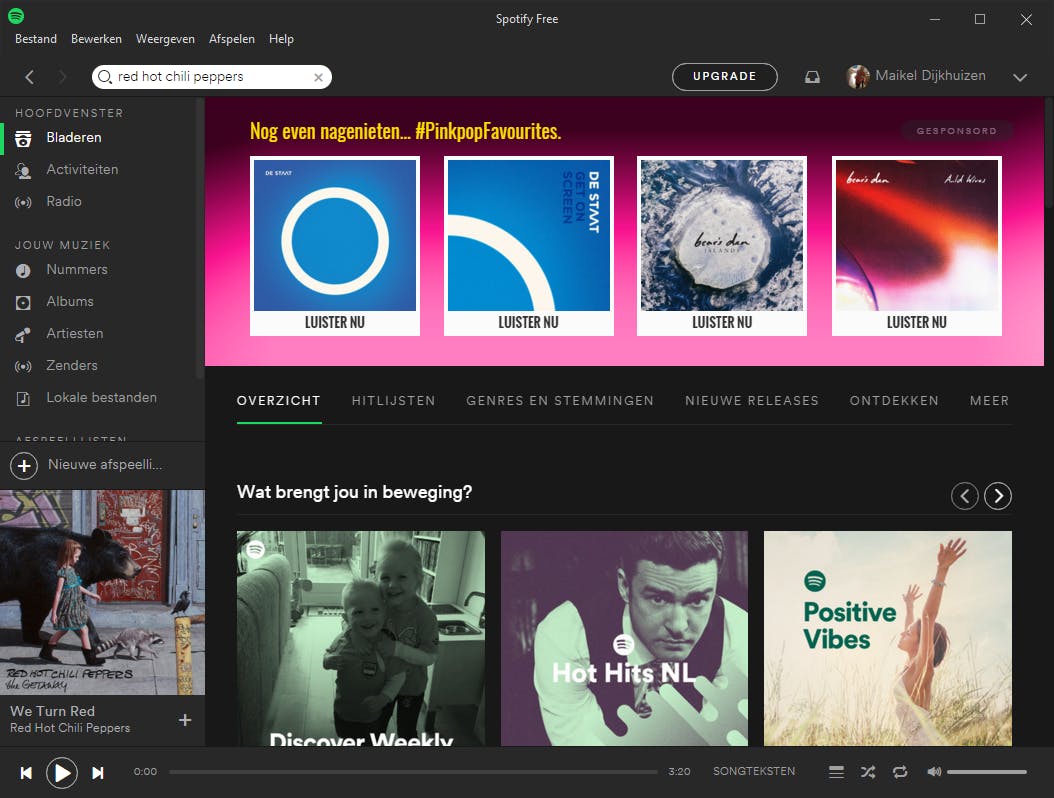Switch to the Hitlijsten tab
The width and height of the screenshot is (1054, 798).
click(x=393, y=400)
